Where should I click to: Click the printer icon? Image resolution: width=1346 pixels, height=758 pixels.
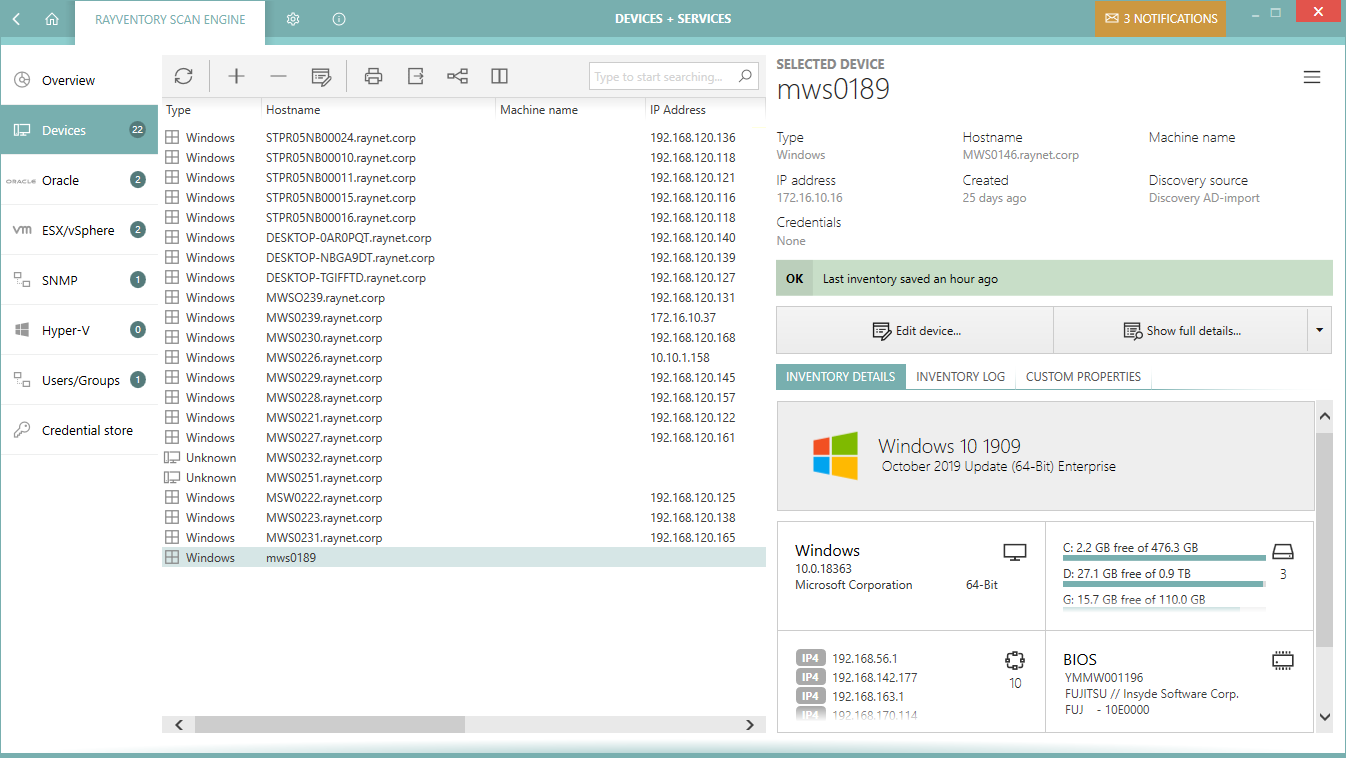[x=373, y=77]
